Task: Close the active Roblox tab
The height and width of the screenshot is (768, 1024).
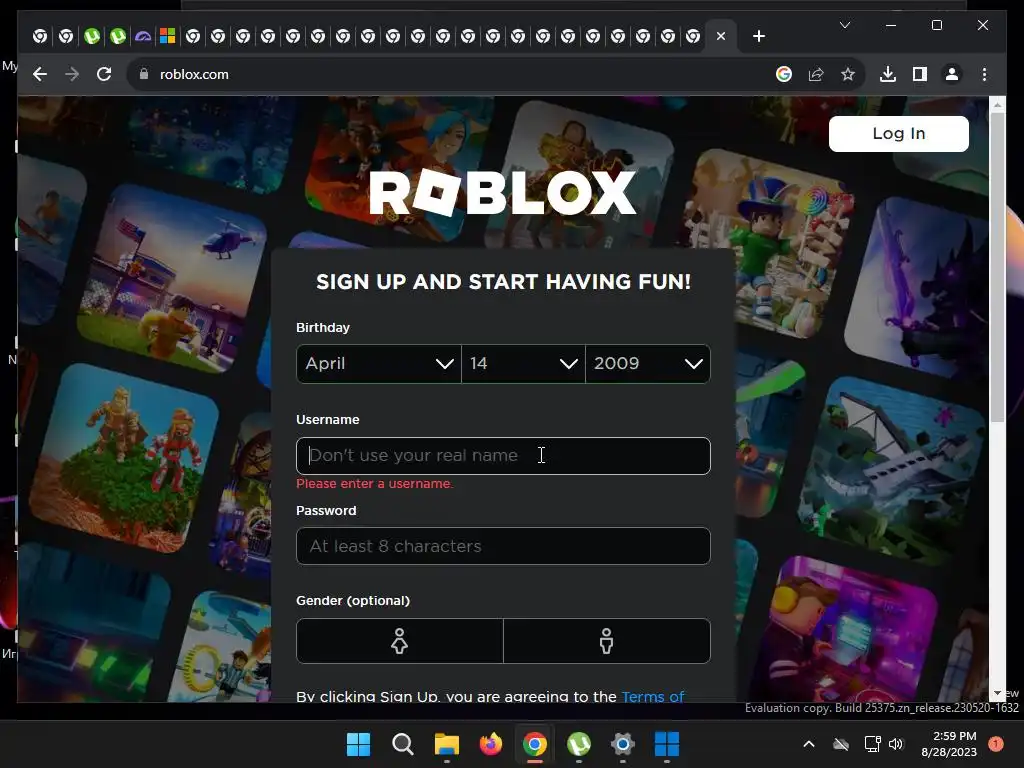Action: (x=720, y=37)
